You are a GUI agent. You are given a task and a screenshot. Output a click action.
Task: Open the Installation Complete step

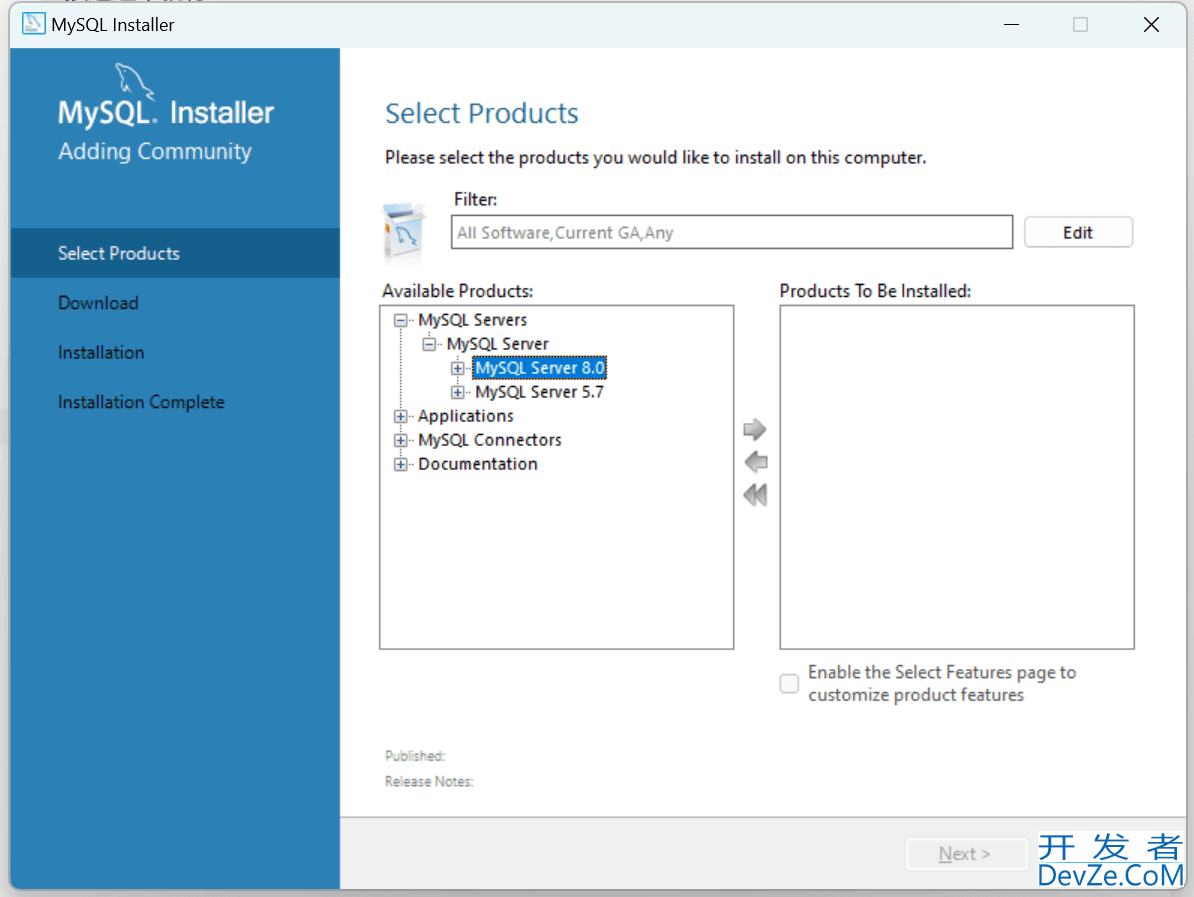click(142, 402)
